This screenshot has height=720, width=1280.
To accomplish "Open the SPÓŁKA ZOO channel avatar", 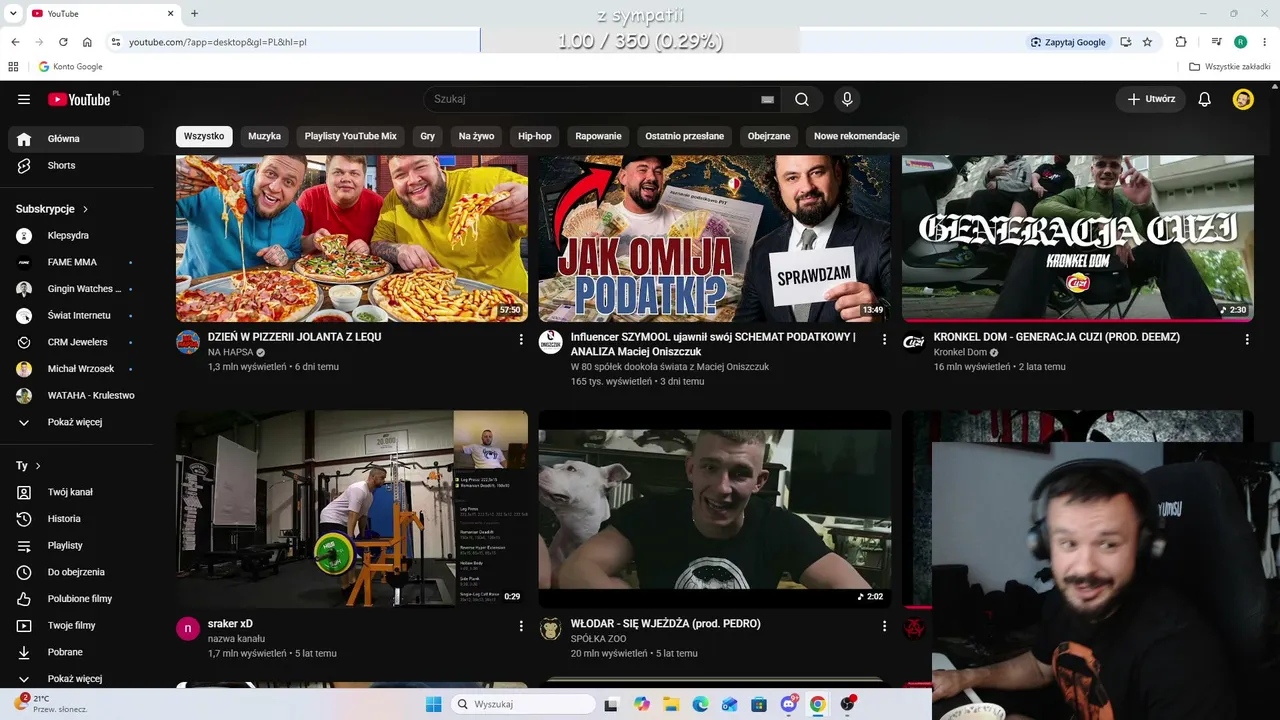I will 550,628.
